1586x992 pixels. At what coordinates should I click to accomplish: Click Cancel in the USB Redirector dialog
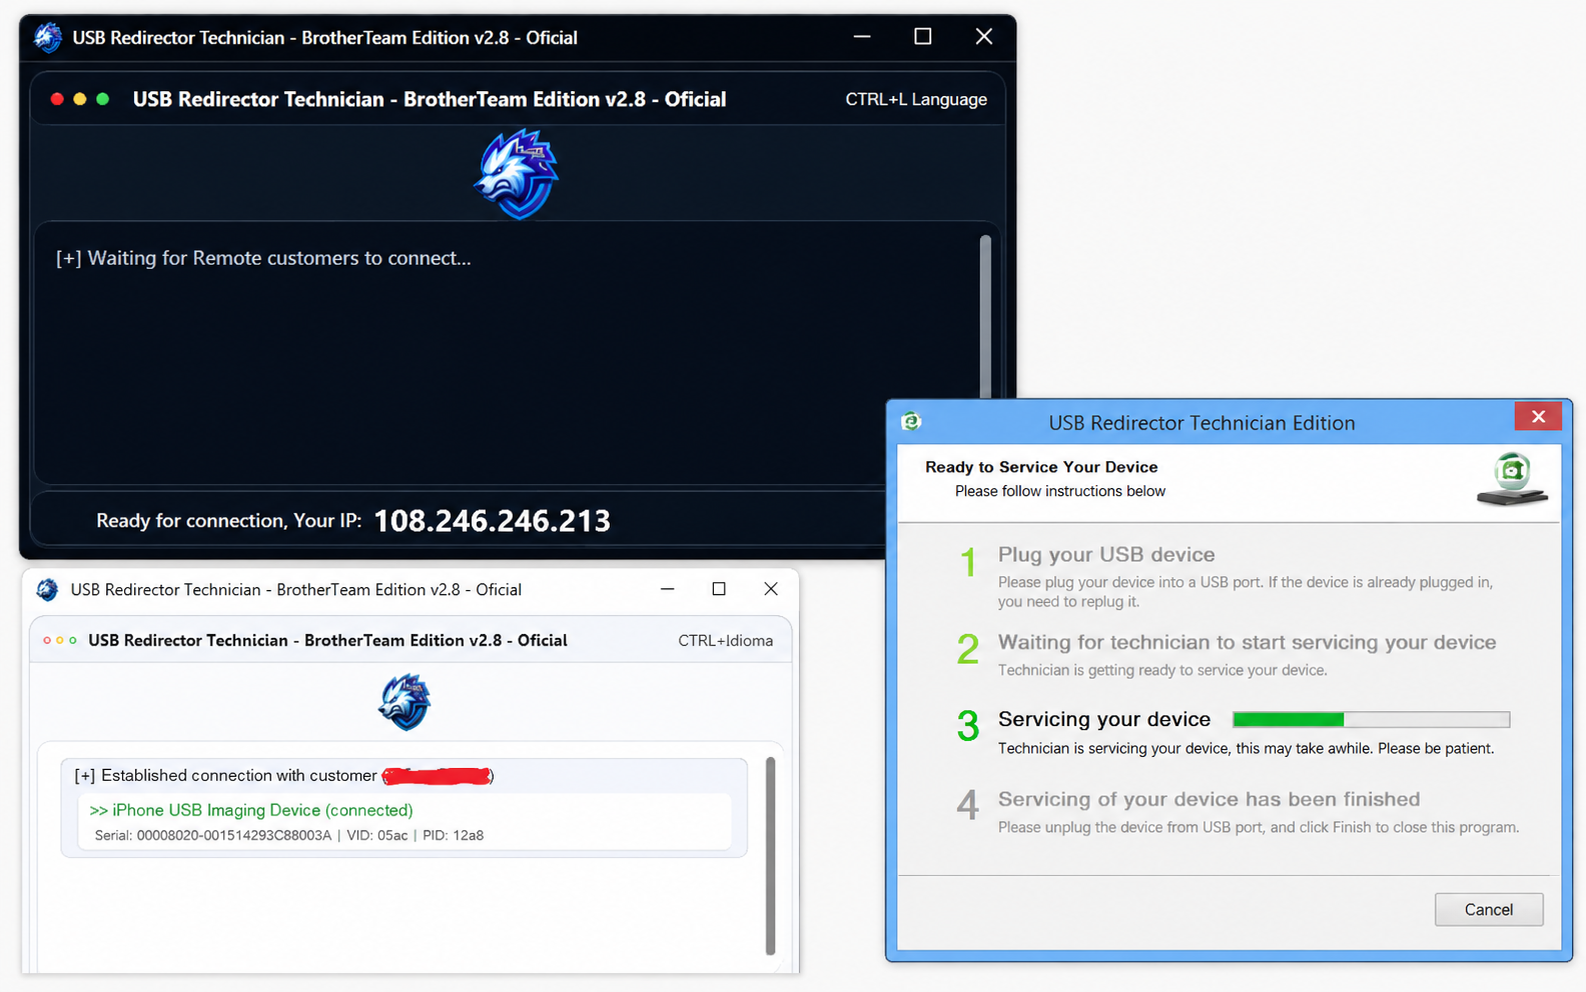click(1489, 910)
